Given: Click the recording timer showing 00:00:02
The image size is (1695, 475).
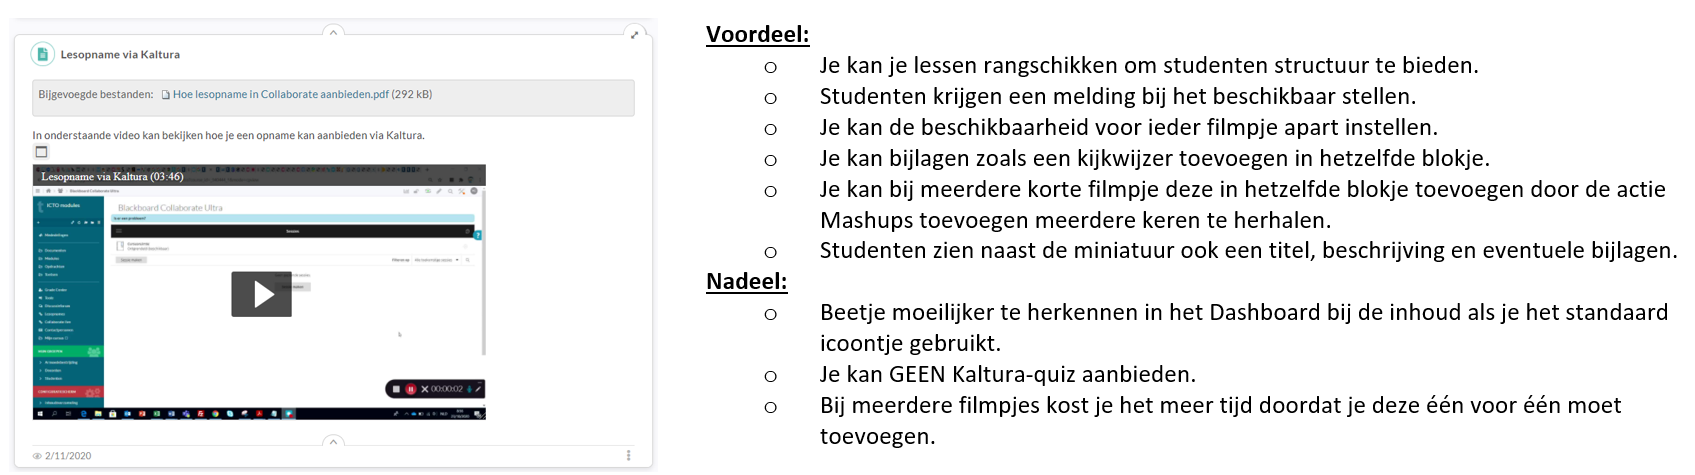Looking at the screenshot, I should (447, 389).
